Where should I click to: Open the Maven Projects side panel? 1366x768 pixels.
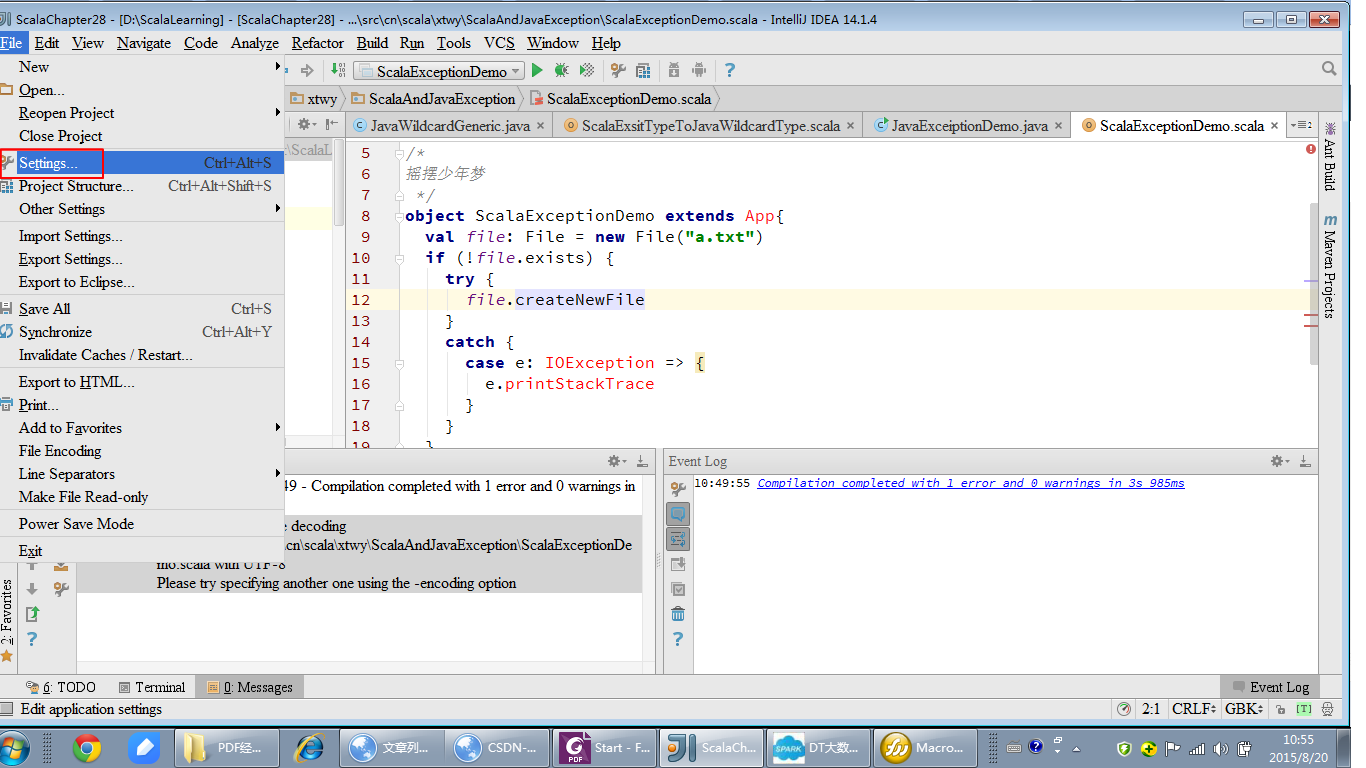[x=1330, y=266]
